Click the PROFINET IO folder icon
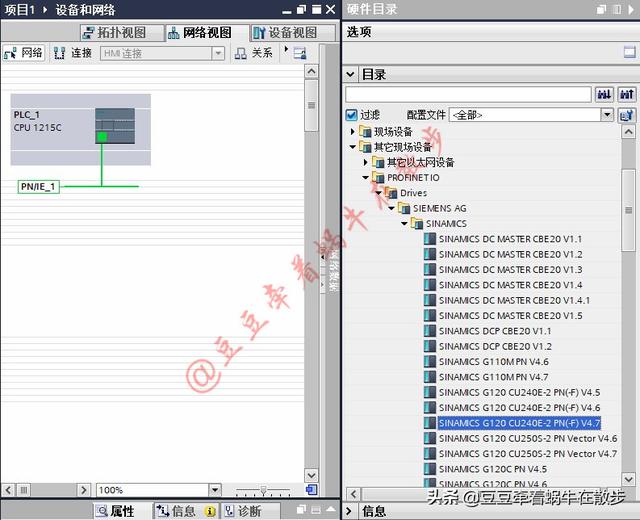The image size is (640, 520). pyautogui.click(x=378, y=178)
